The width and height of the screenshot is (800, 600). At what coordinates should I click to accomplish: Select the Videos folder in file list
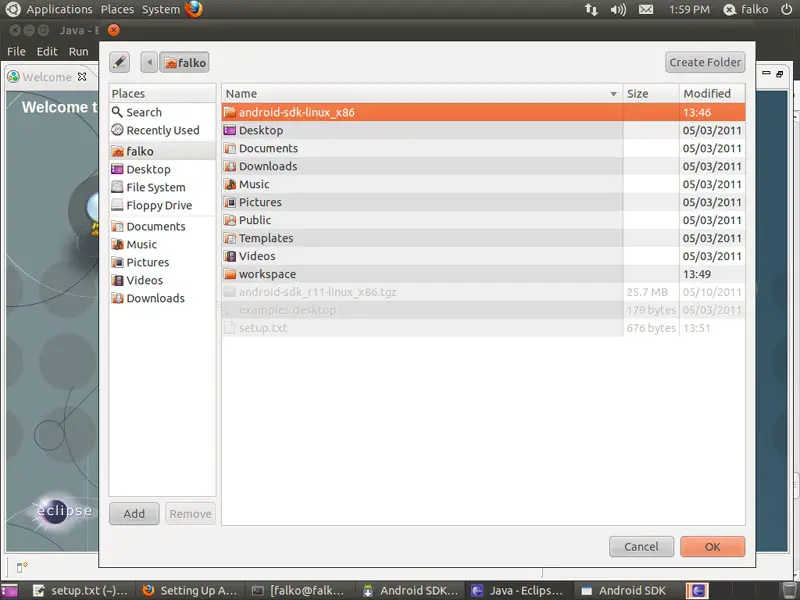483,256
